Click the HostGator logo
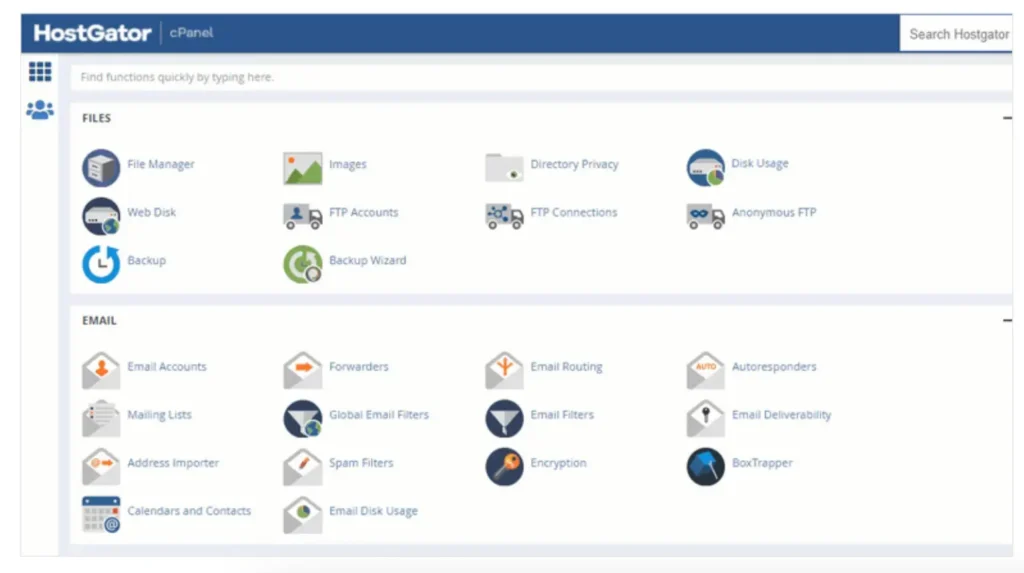 [92, 33]
